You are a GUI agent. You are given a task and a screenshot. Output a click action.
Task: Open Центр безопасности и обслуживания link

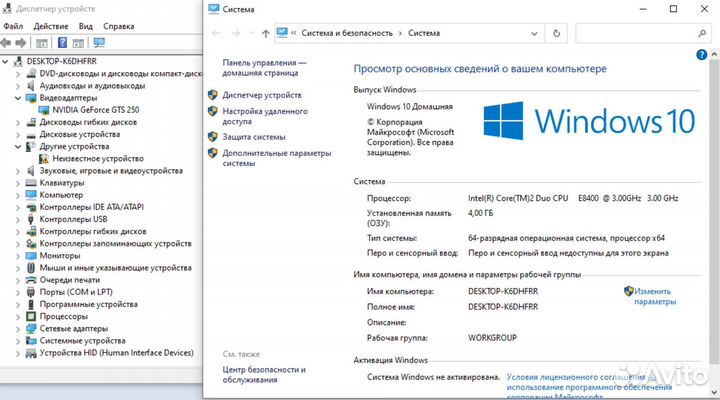pos(264,374)
